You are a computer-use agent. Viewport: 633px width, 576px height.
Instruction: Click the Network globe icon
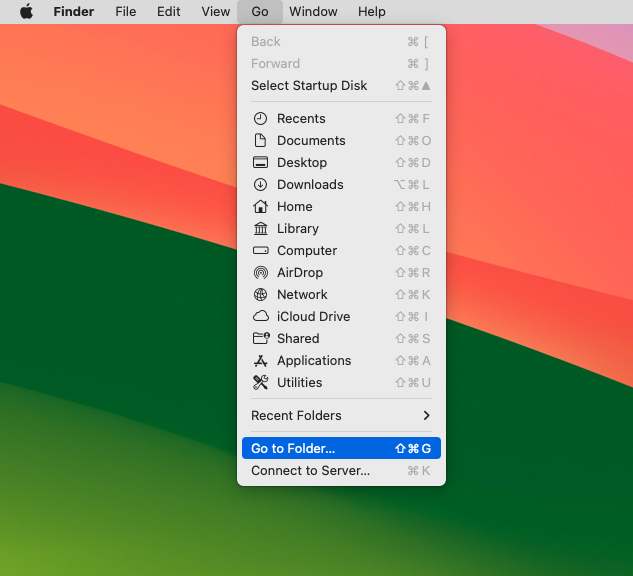pyautogui.click(x=260, y=294)
